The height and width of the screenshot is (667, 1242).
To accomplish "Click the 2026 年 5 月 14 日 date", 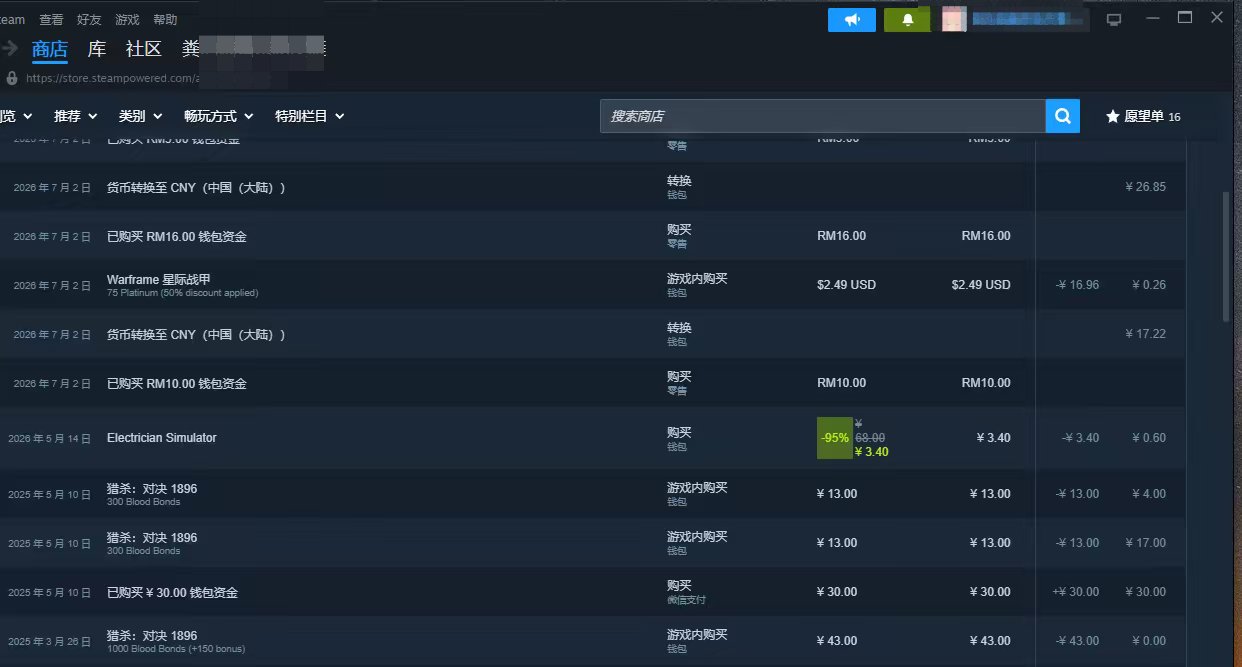I will pos(49,438).
